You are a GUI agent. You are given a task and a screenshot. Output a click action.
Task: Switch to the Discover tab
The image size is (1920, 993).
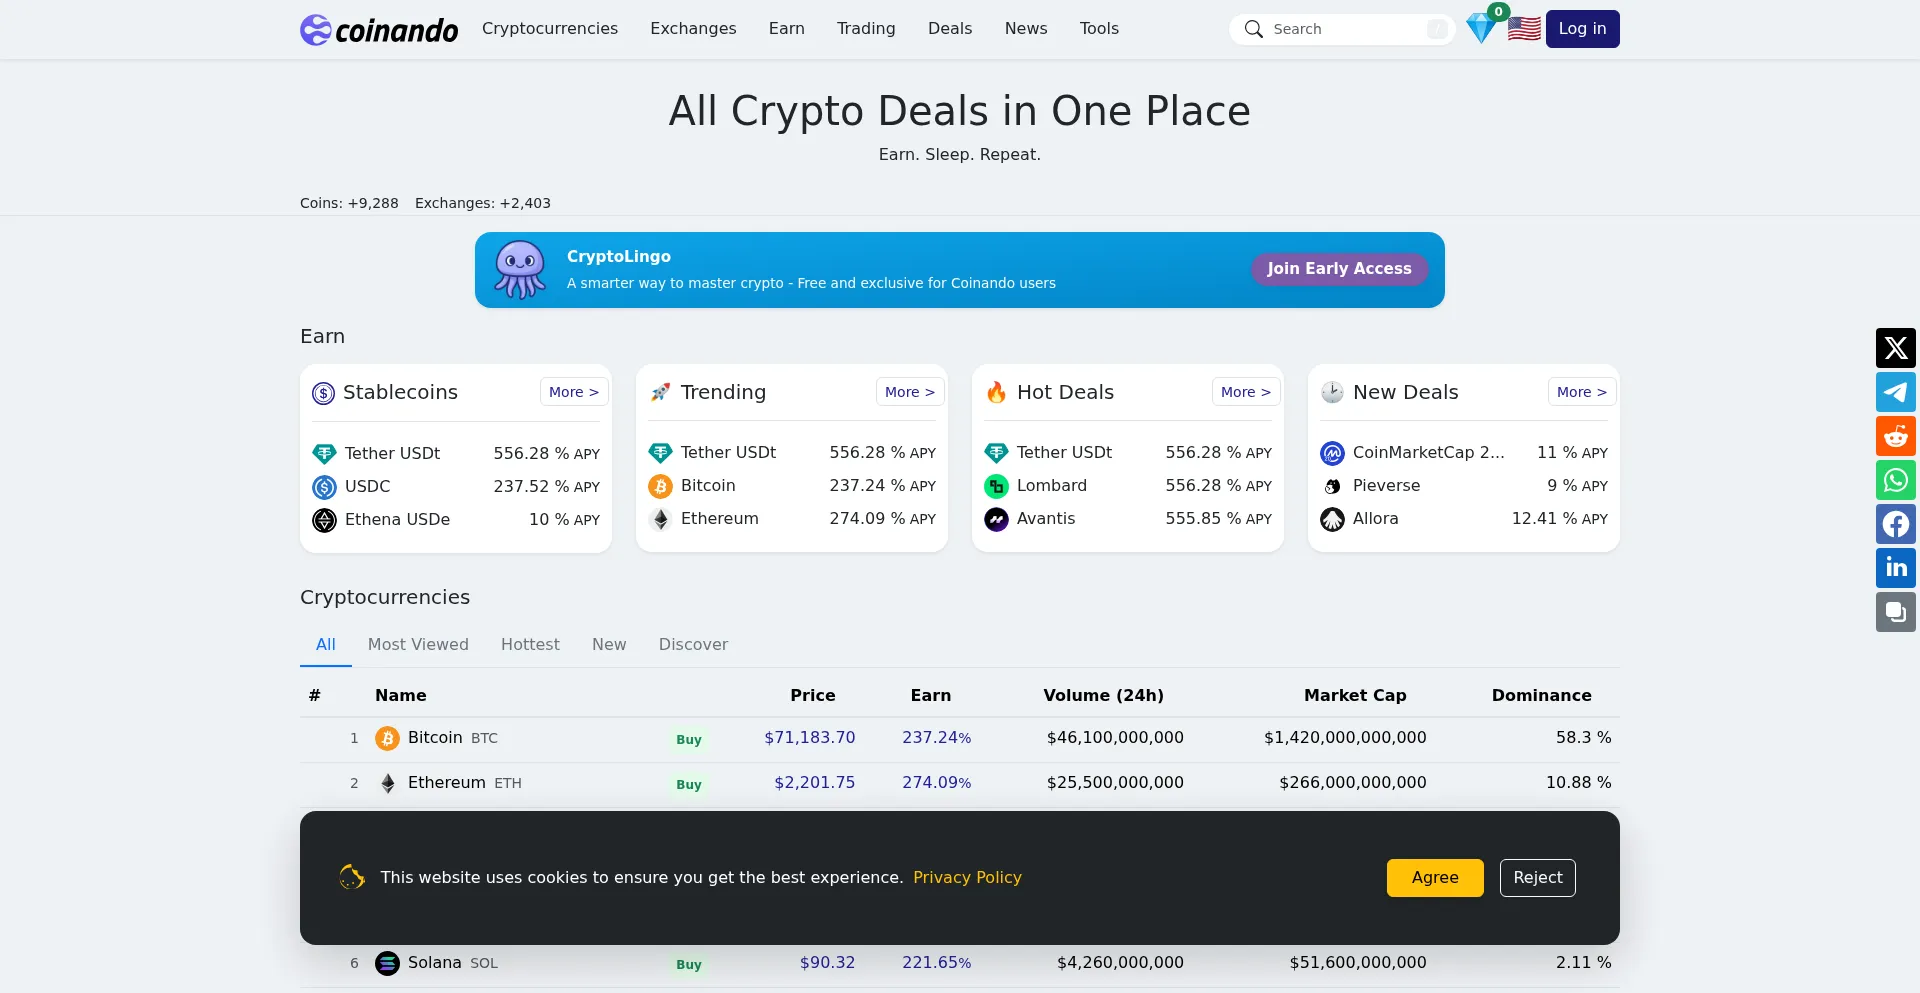pyautogui.click(x=693, y=645)
